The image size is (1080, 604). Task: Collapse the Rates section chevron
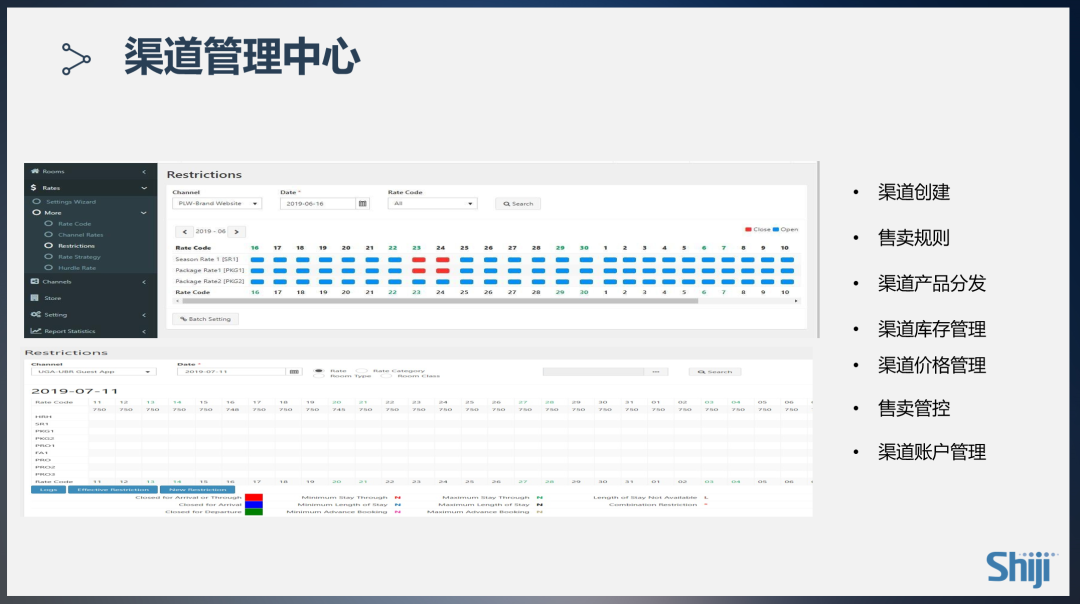[144, 188]
